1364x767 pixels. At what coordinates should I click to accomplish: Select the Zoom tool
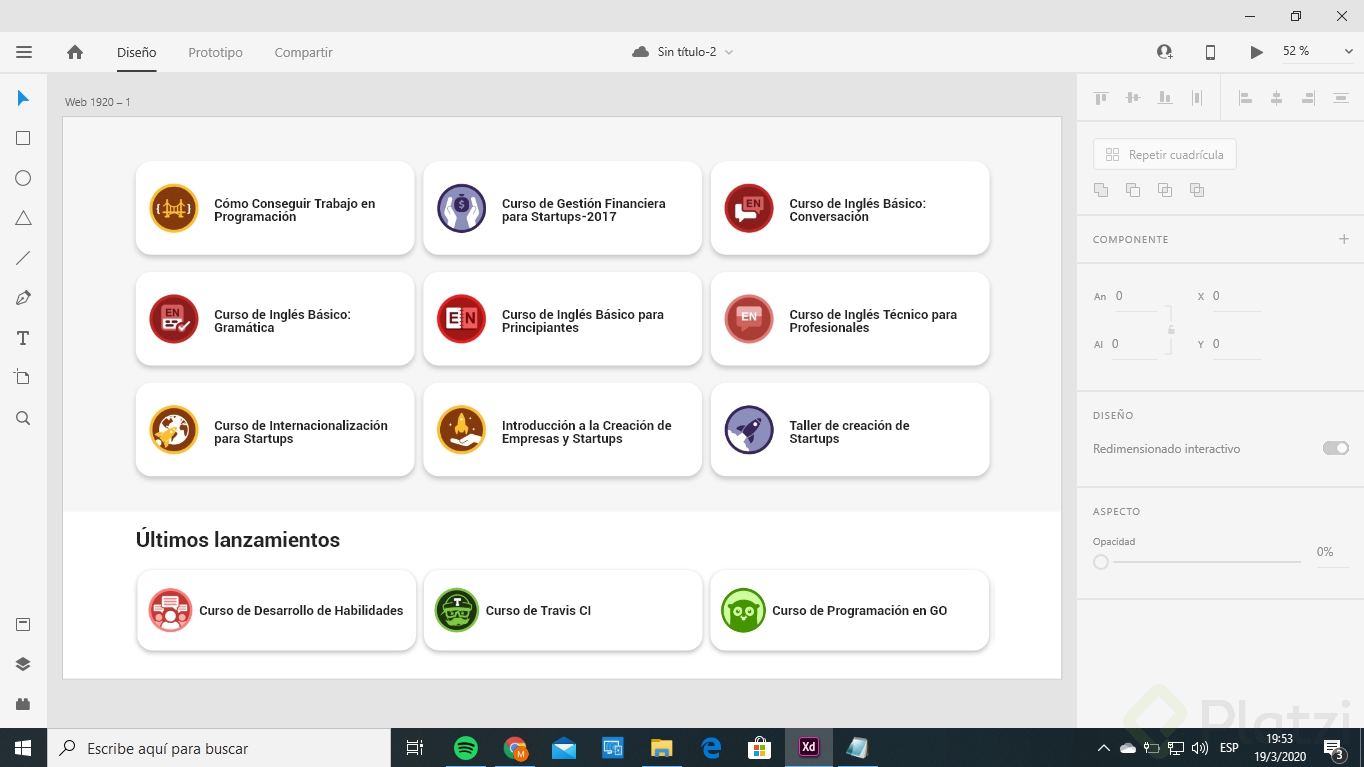coord(23,418)
